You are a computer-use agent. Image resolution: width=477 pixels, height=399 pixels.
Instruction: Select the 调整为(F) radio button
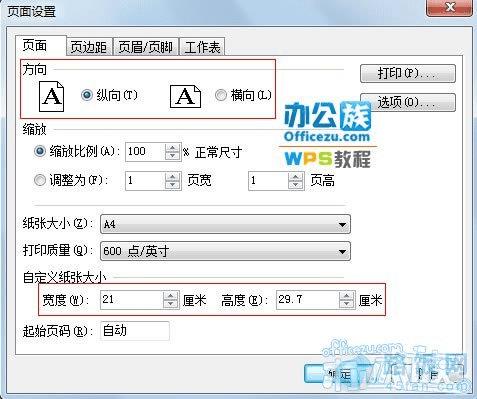pyautogui.click(x=40, y=180)
